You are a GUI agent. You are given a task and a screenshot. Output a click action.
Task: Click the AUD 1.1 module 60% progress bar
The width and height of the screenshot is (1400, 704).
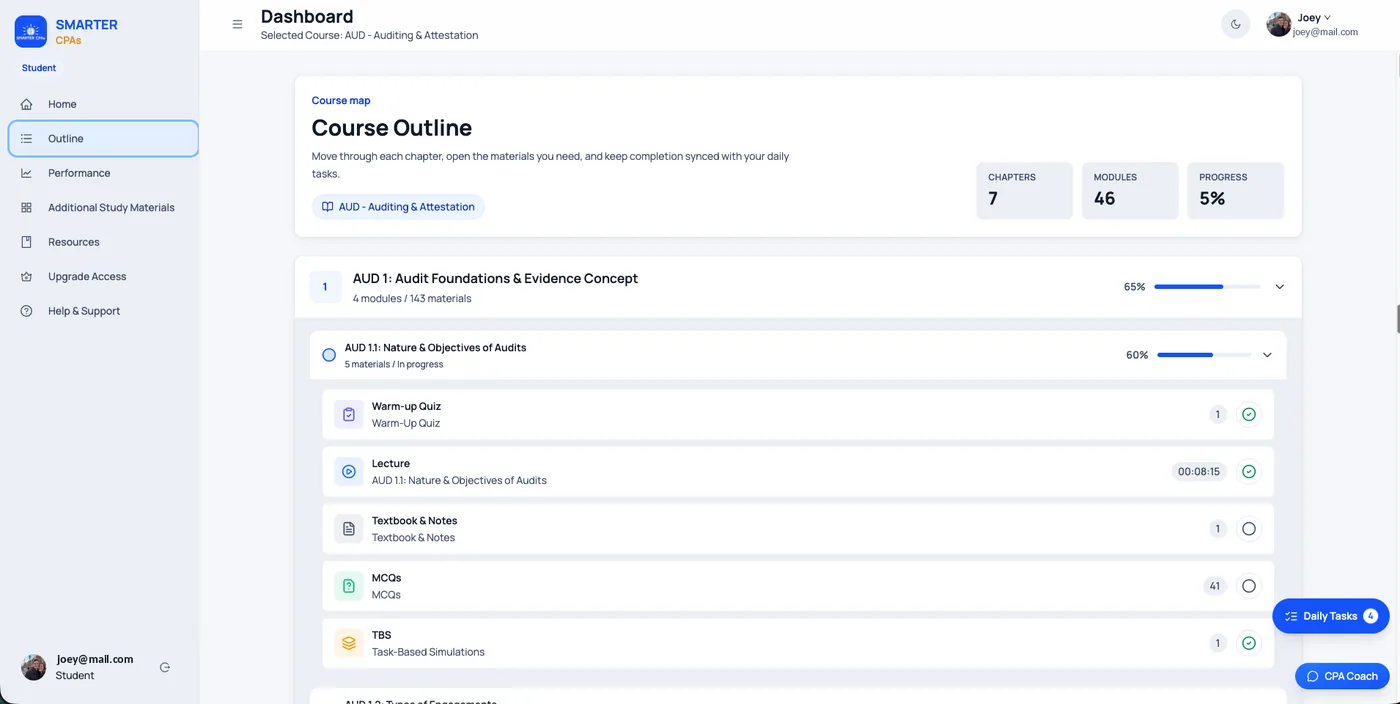click(x=1204, y=355)
